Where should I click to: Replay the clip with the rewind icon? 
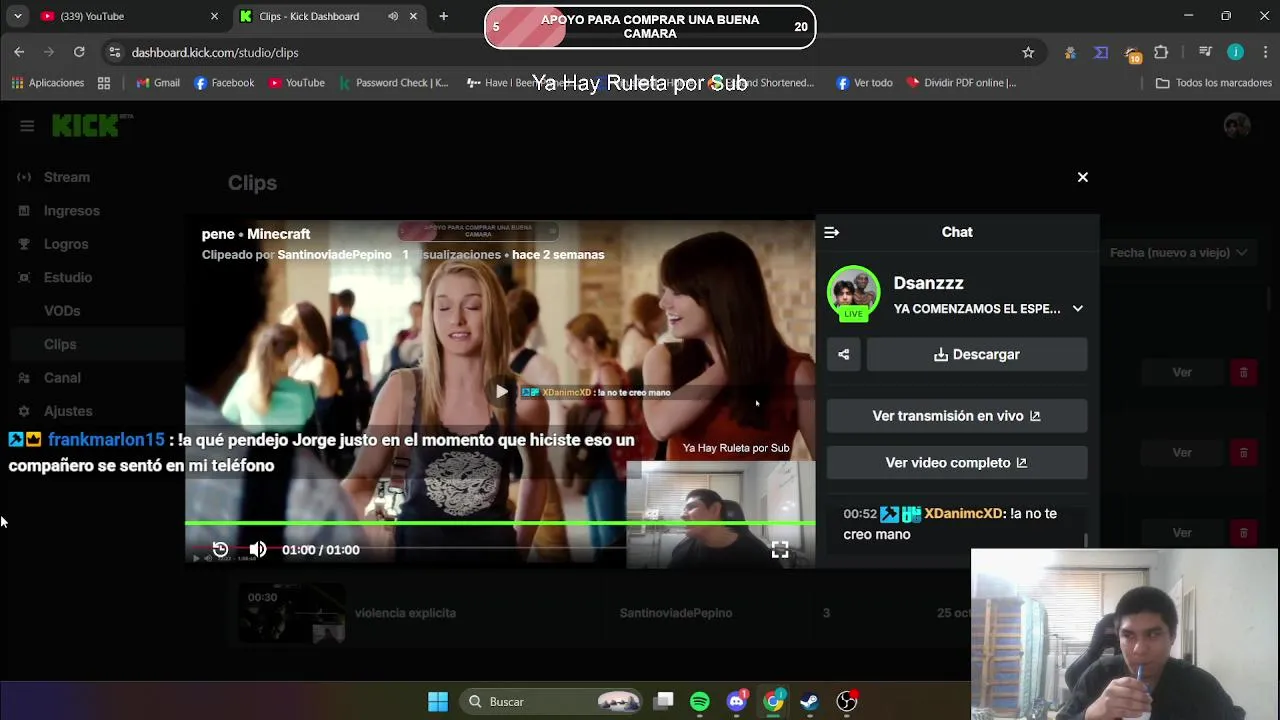(x=220, y=549)
